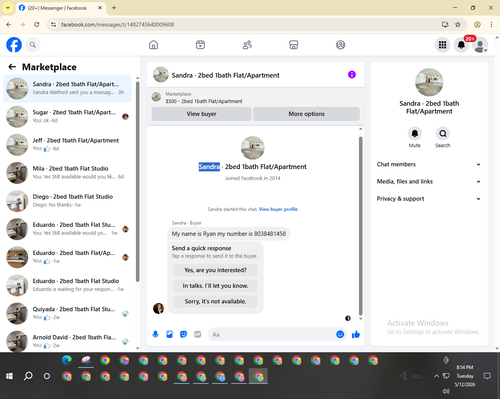Image resolution: width=500 pixels, height=399 pixels.
Task: Open Arnold David - 2bed 1bath chat
Action: coord(67,341)
